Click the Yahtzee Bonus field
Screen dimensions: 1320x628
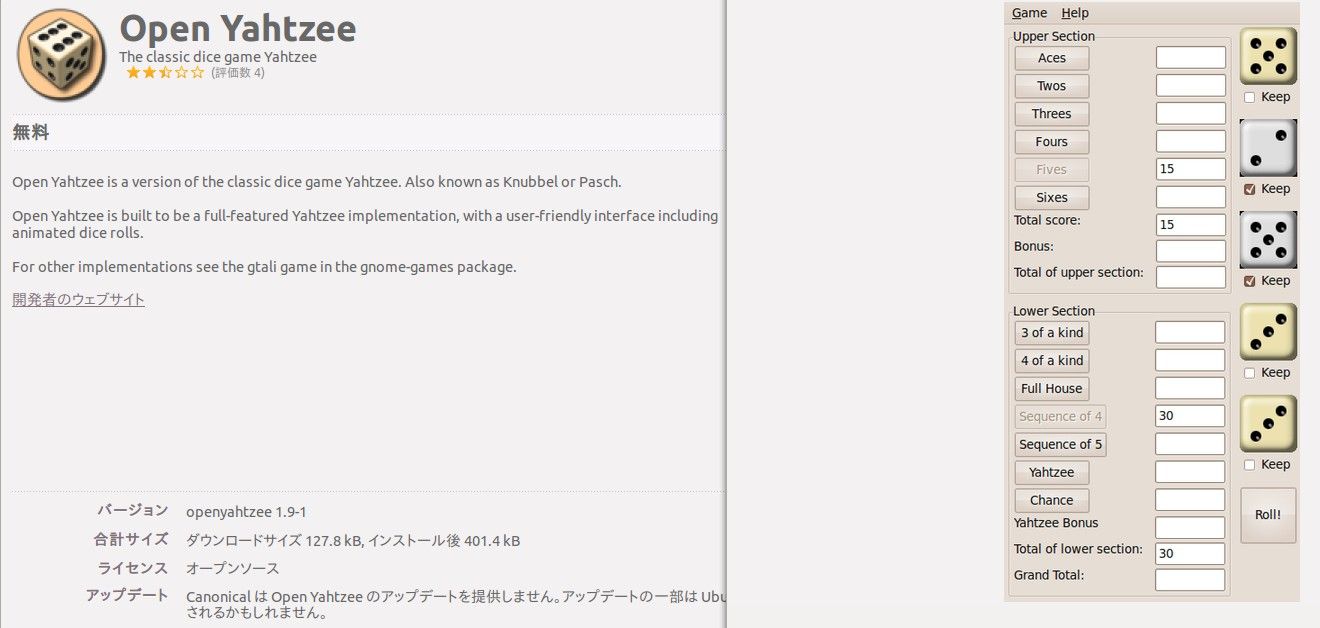click(1190, 528)
